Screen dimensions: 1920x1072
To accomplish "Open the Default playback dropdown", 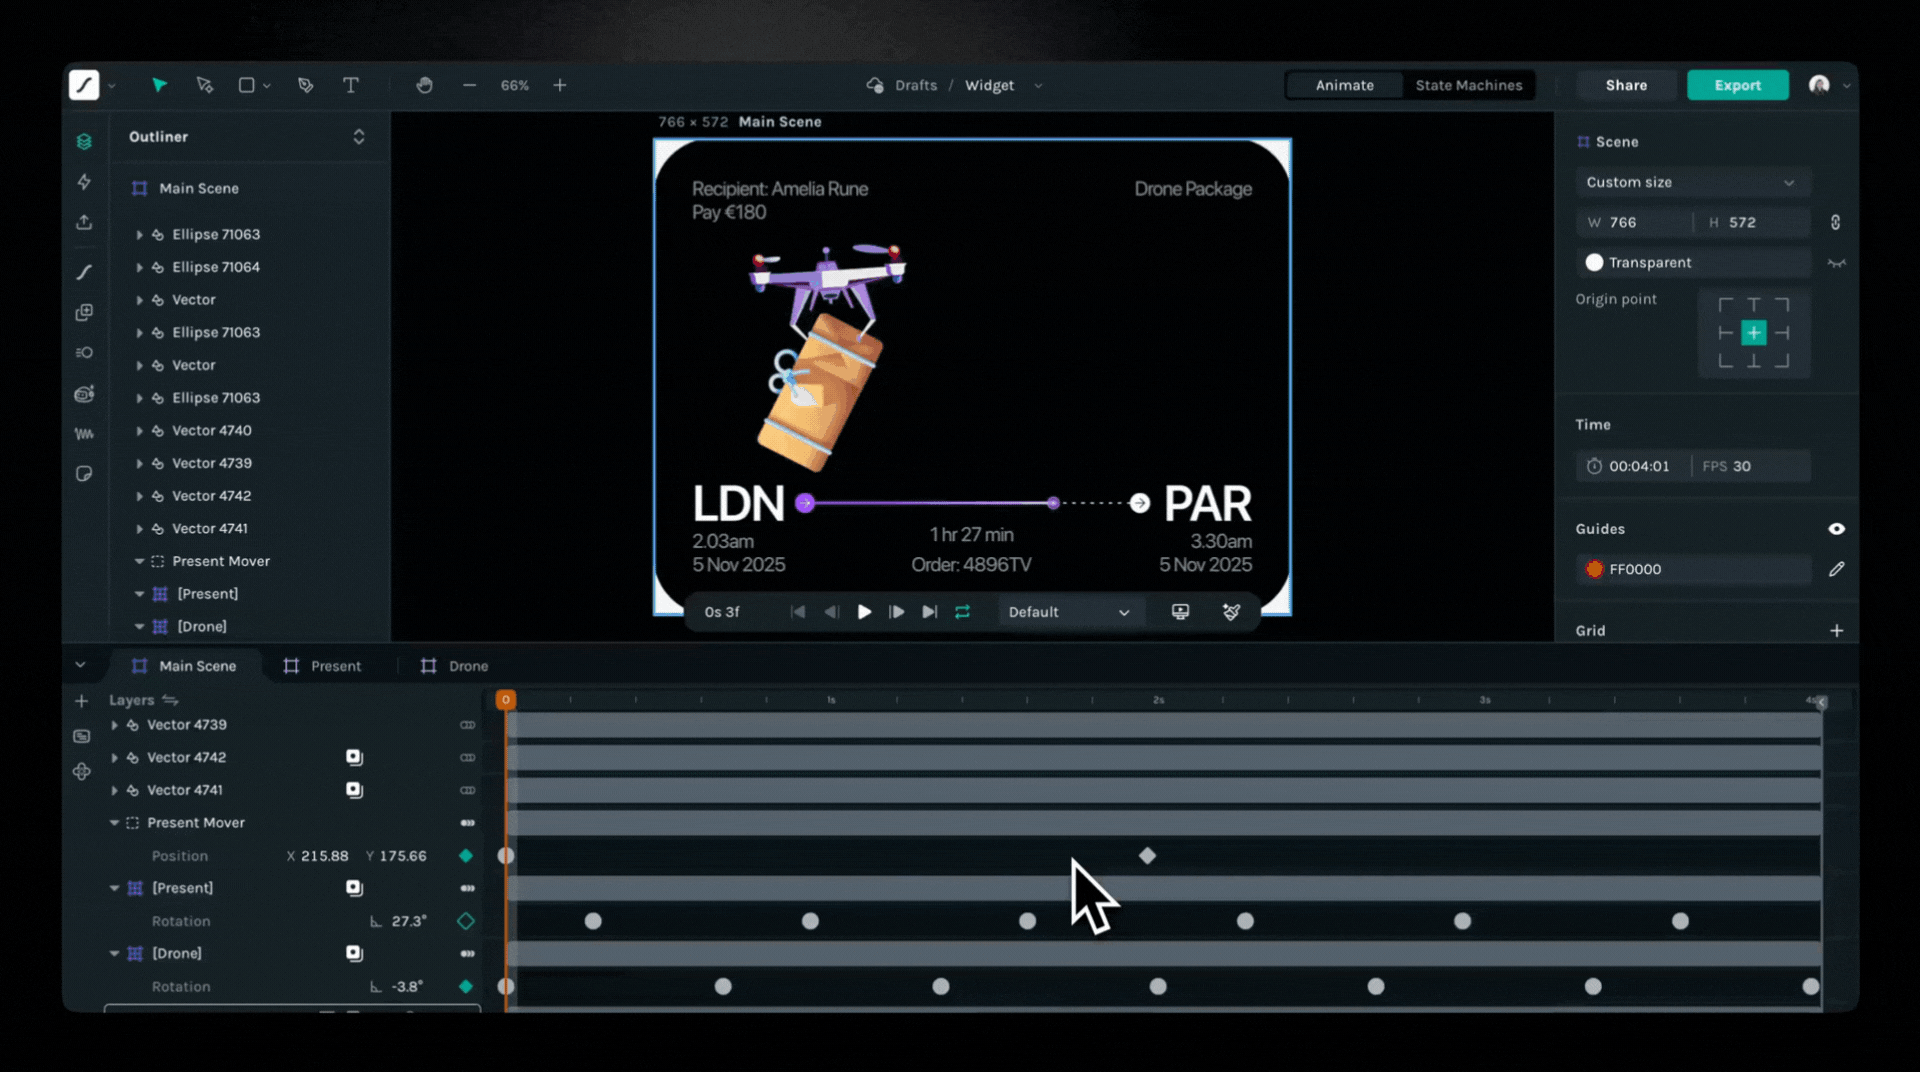I will [1068, 612].
